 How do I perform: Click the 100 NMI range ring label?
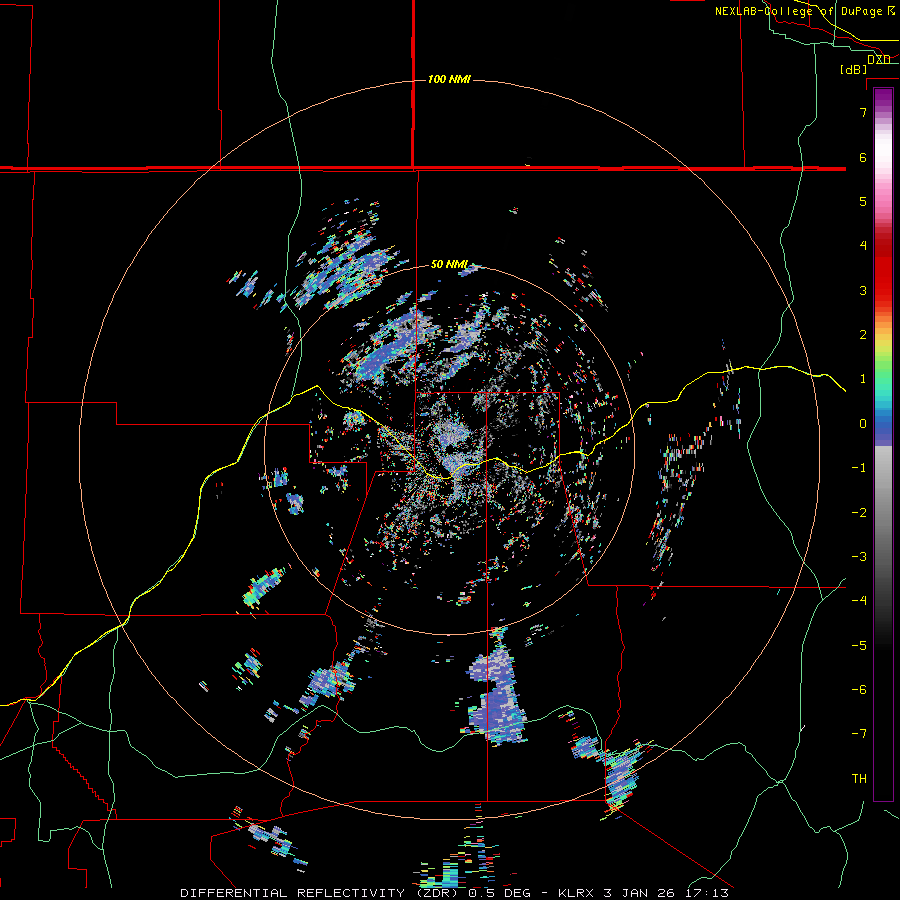449,79
